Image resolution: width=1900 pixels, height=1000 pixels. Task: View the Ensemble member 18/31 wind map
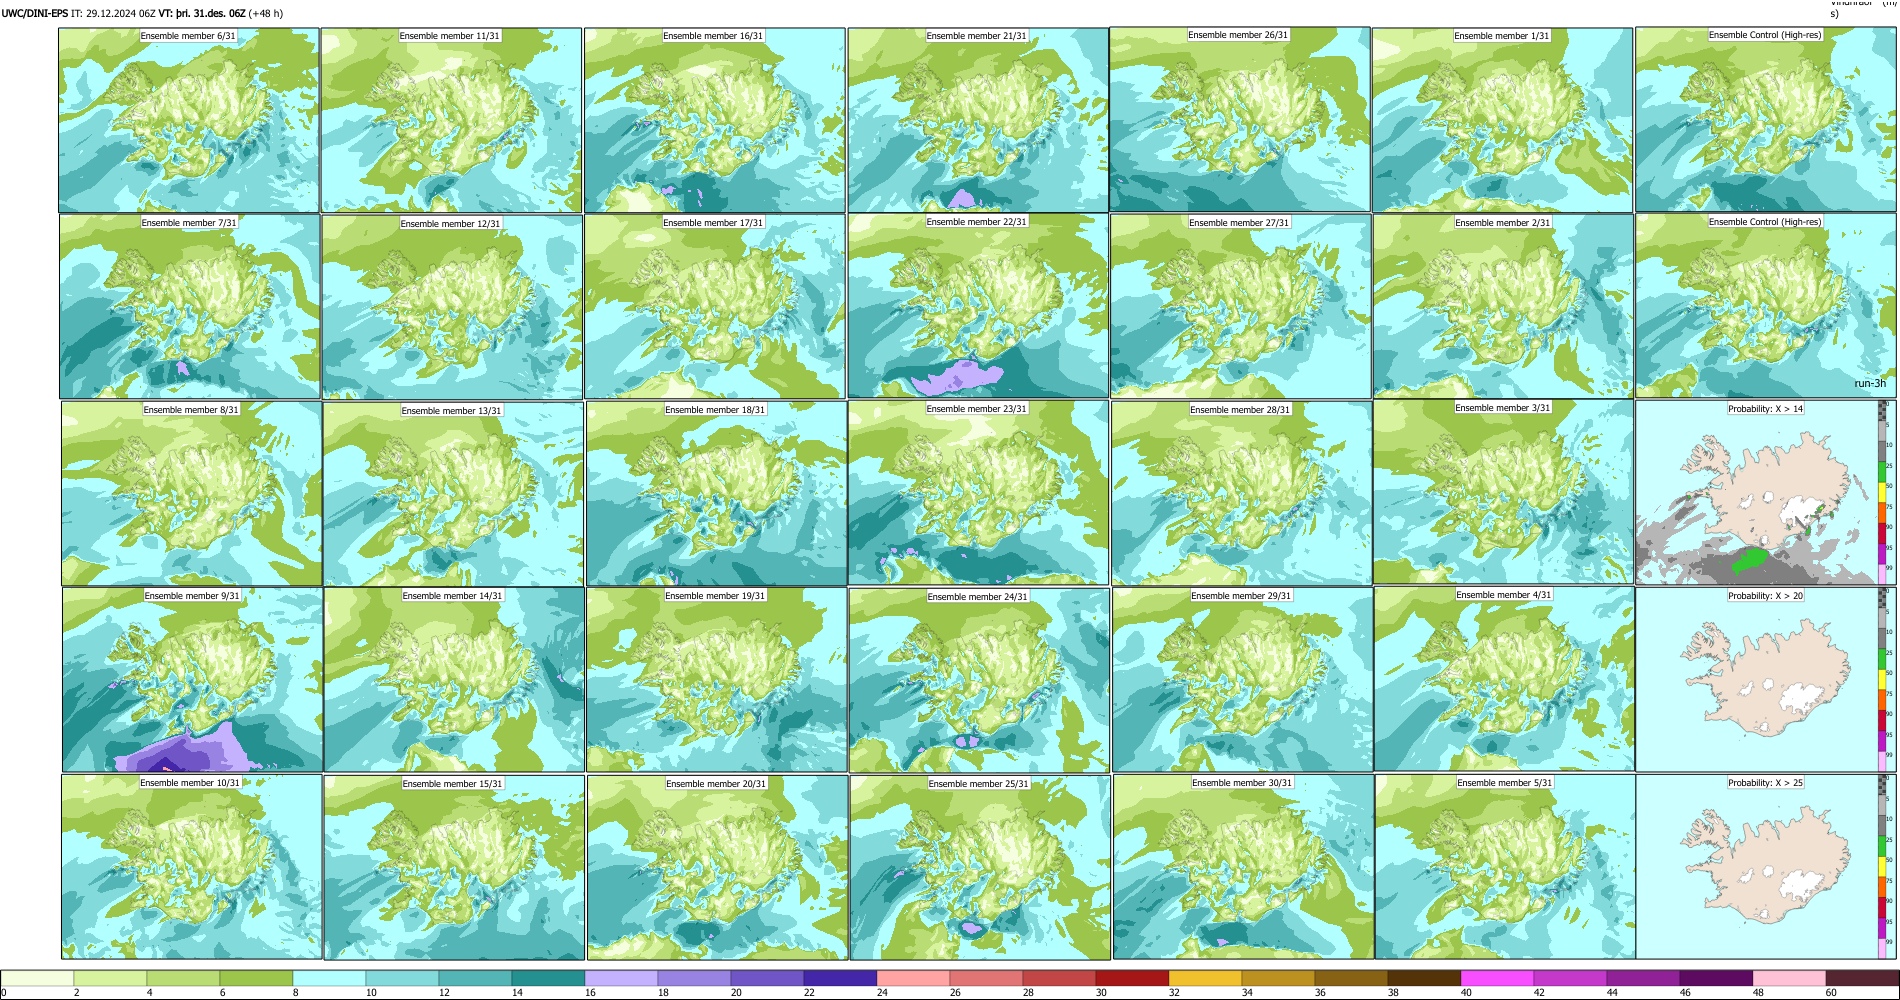click(716, 493)
